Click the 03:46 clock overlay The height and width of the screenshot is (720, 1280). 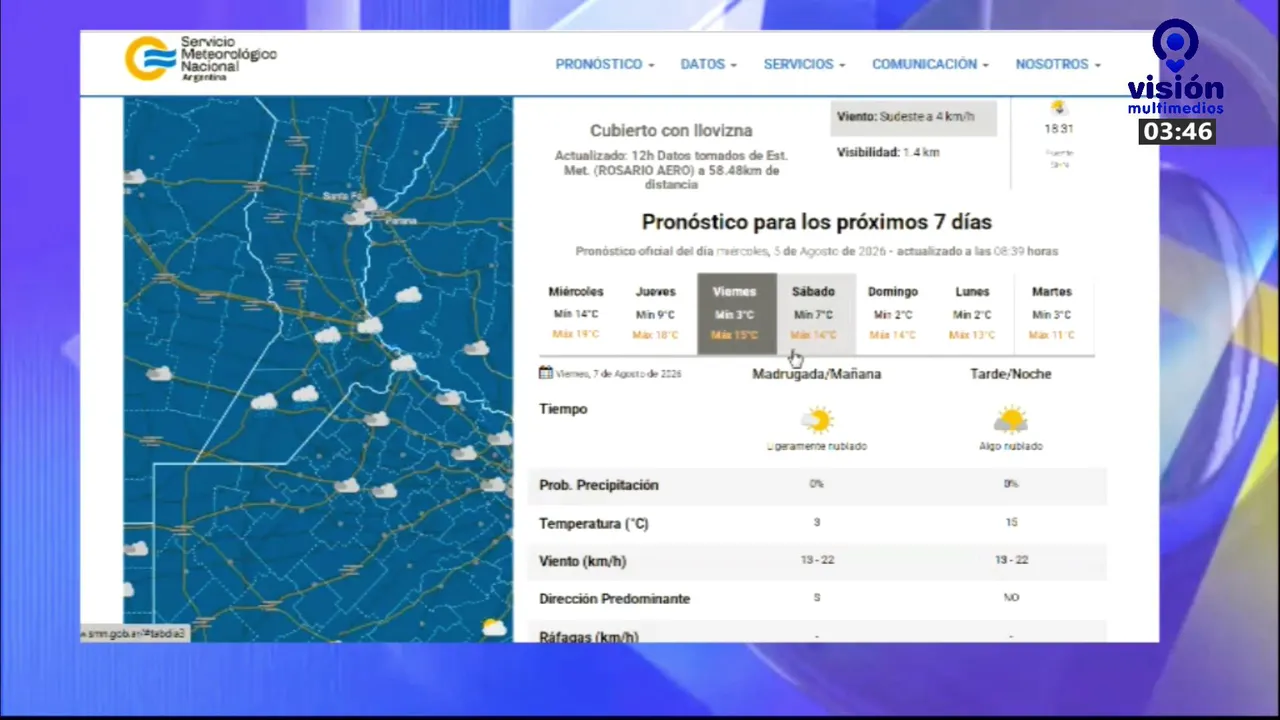point(1177,131)
